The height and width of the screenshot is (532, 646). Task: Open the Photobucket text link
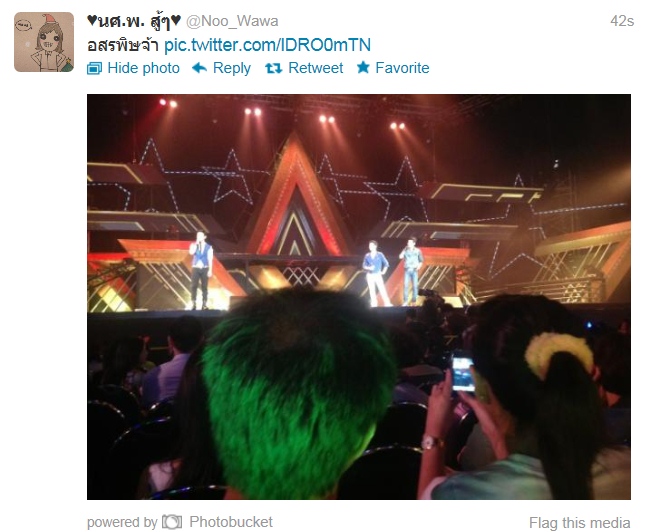coord(231,522)
